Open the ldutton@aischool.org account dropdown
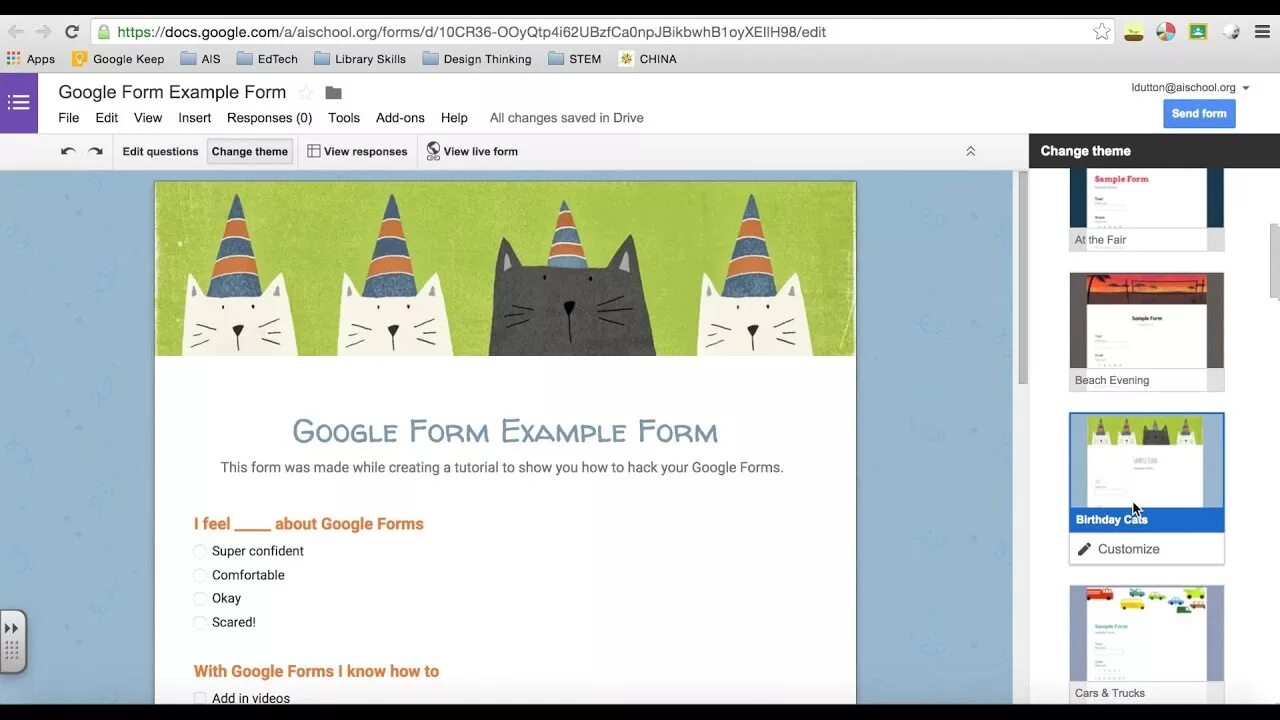 tap(1190, 88)
